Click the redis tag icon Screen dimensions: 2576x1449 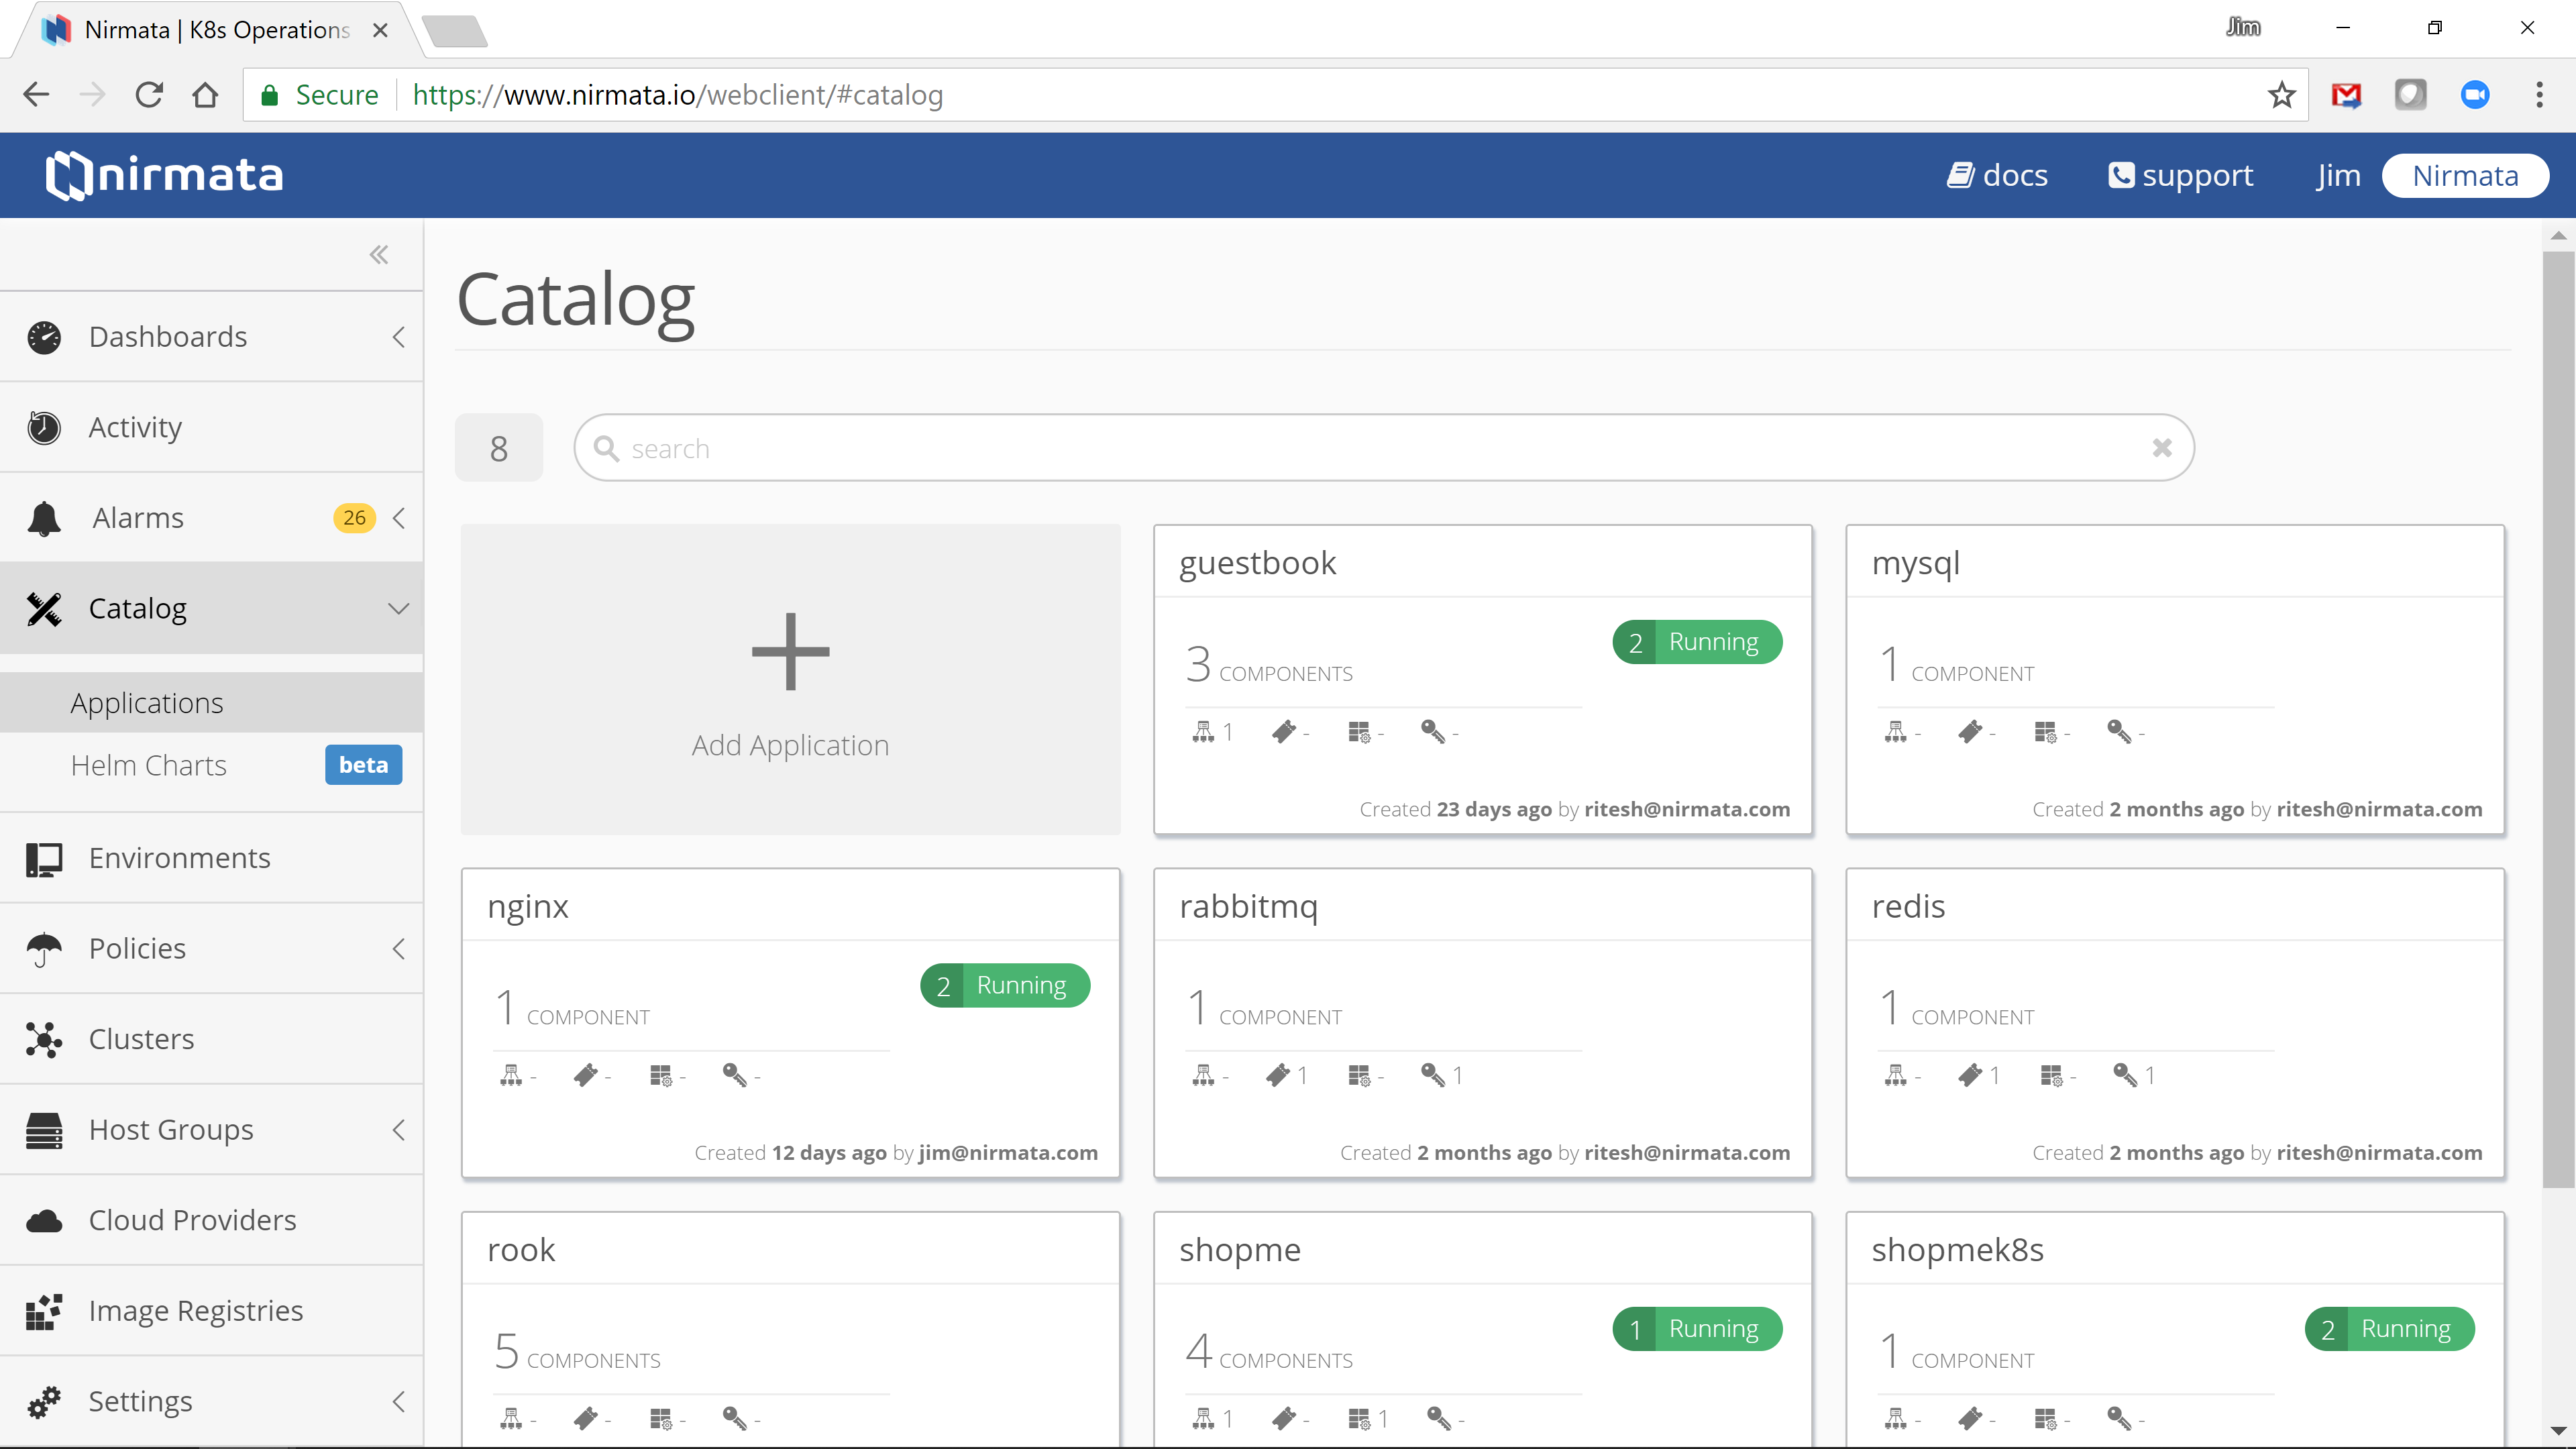[1969, 1075]
